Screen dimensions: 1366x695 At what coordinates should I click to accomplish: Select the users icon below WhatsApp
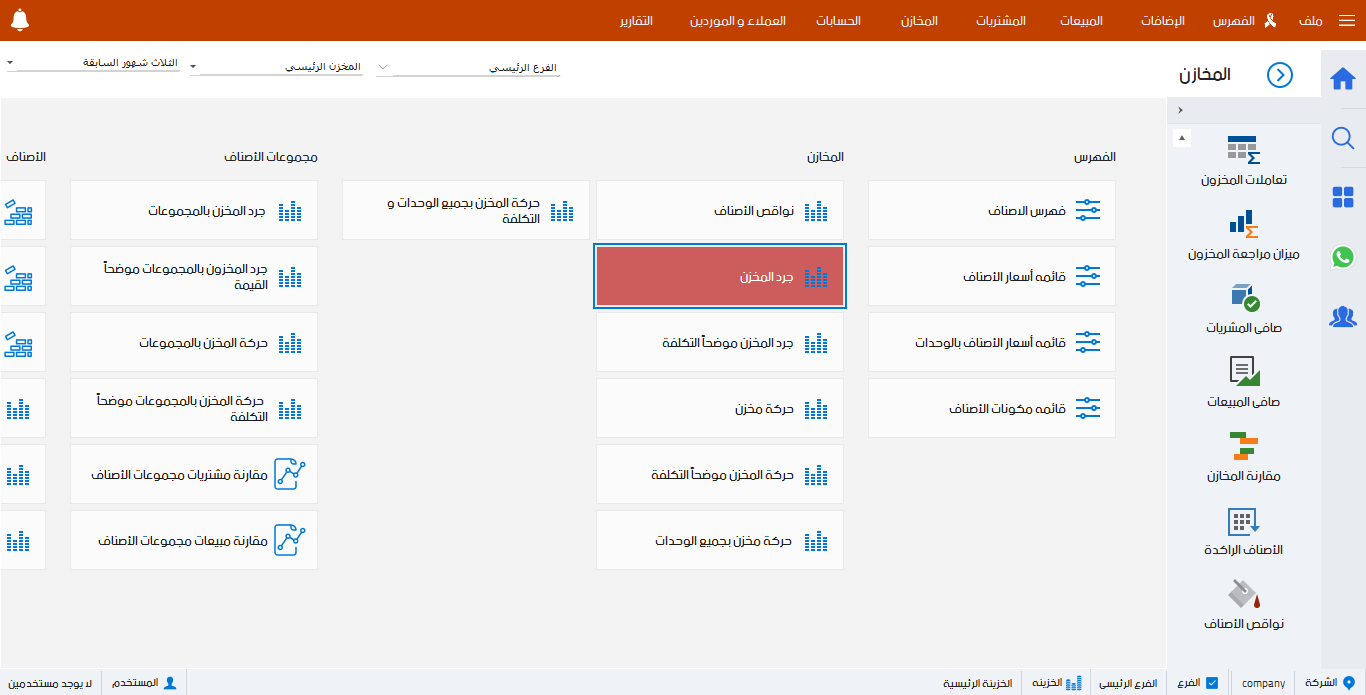pos(1343,316)
